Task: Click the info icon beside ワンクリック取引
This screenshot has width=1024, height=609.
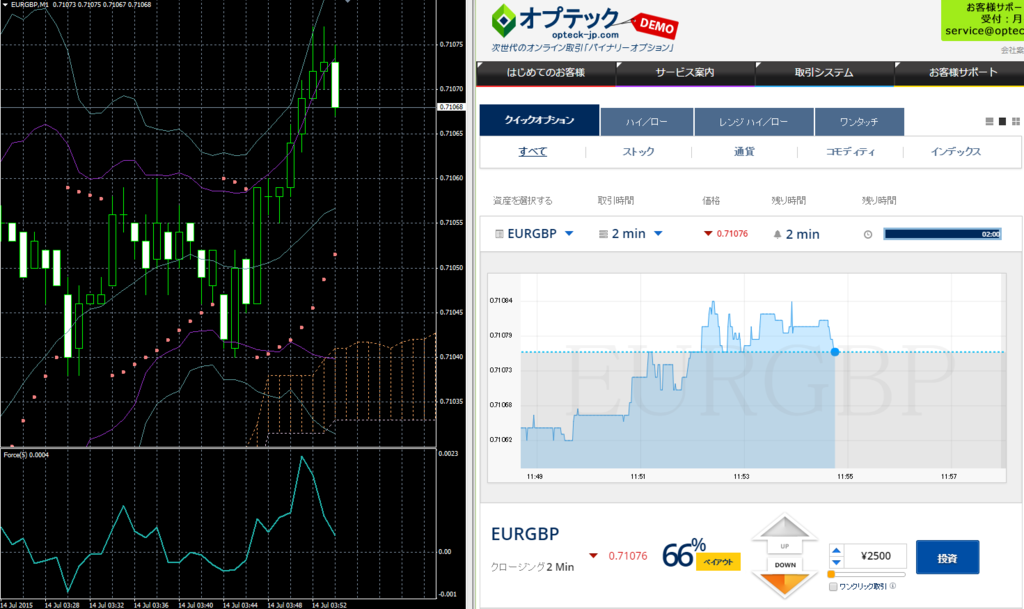Action: (x=893, y=586)
